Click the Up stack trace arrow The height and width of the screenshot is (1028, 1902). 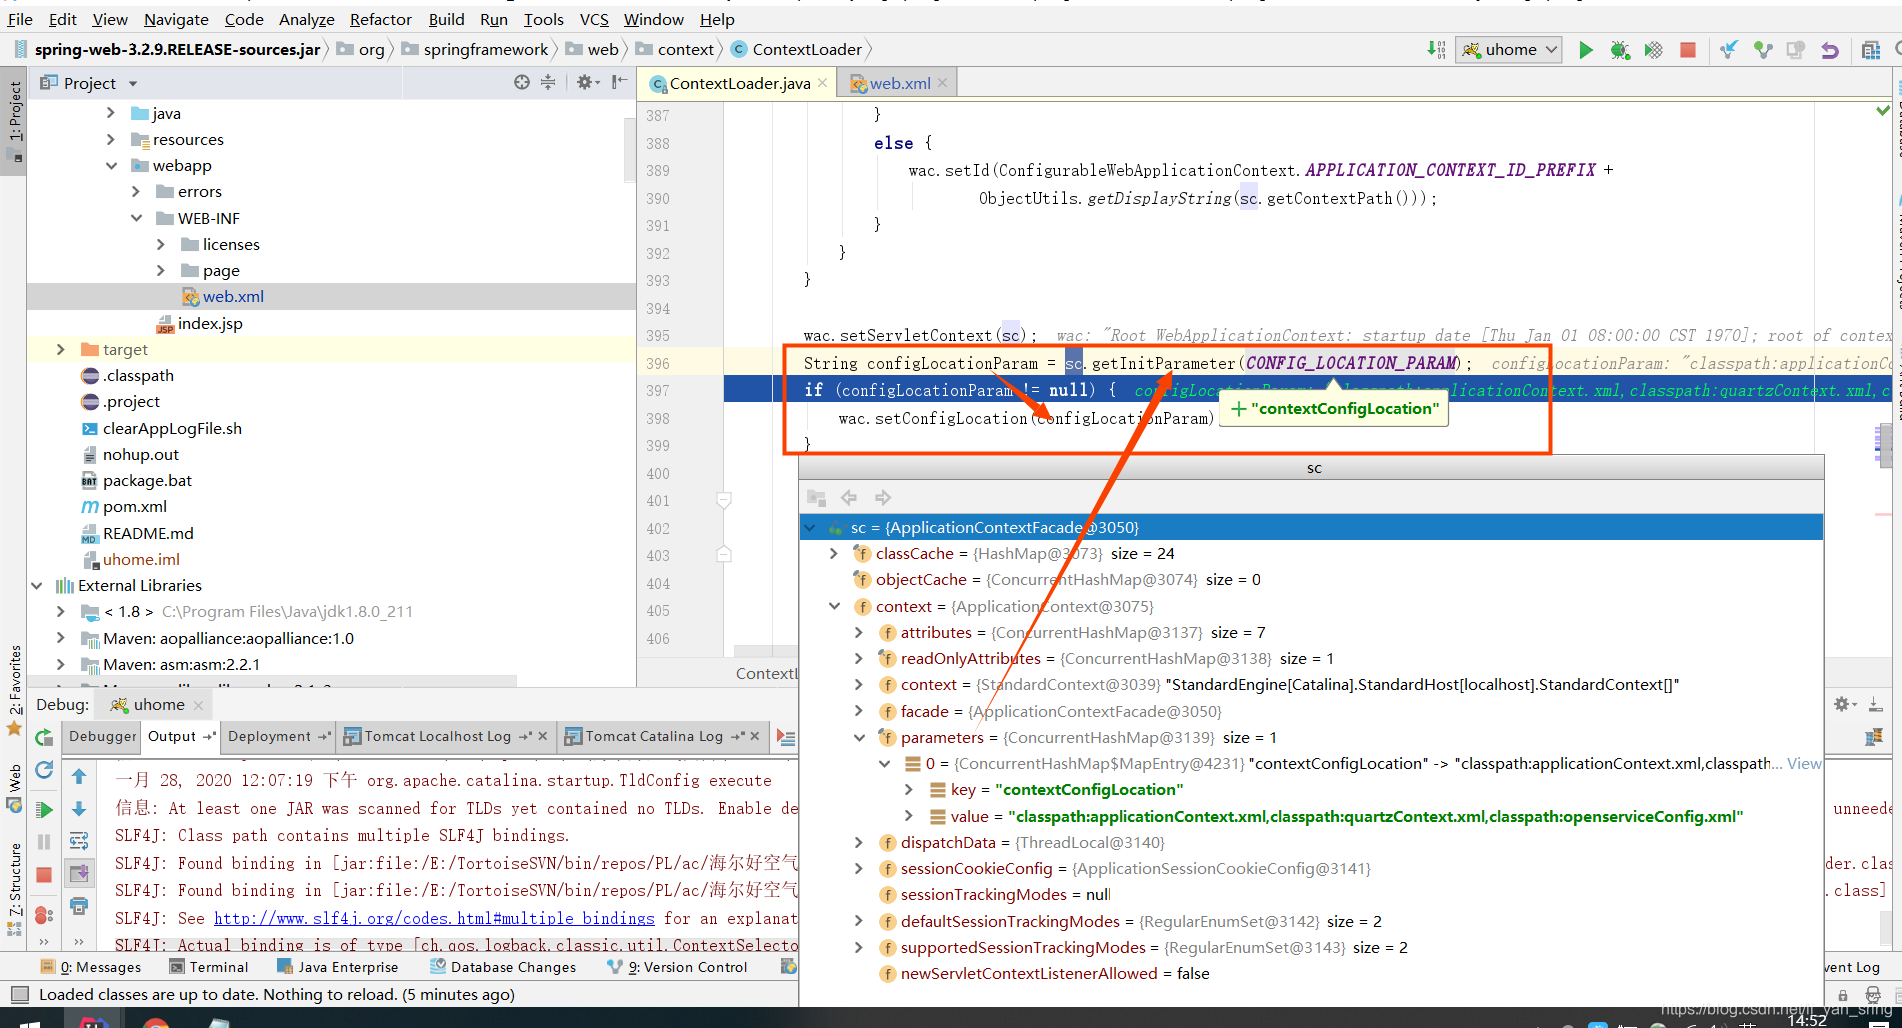(x=79, y=776)
